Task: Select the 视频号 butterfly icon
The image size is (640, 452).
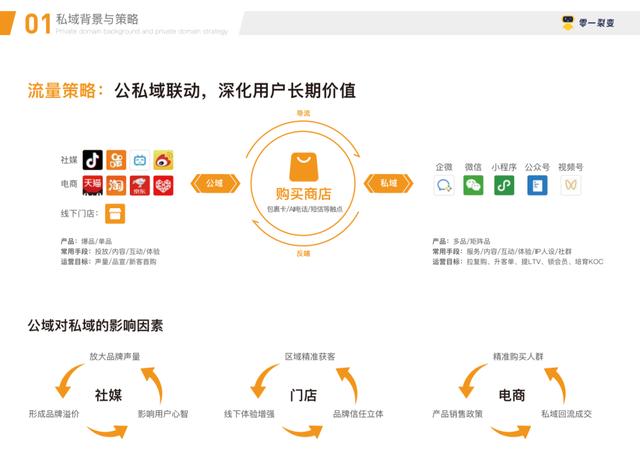Action: [571, 185]
